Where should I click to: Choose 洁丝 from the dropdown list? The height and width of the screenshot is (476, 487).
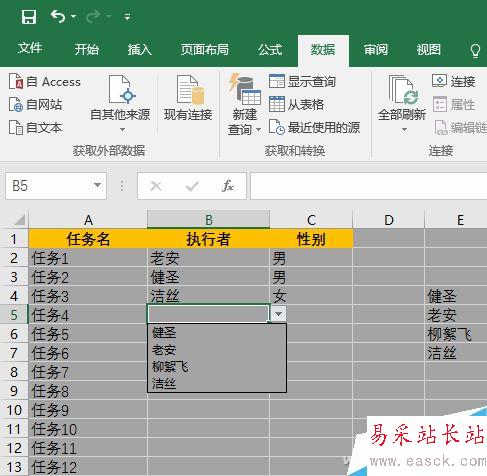[x=217, y=384]
